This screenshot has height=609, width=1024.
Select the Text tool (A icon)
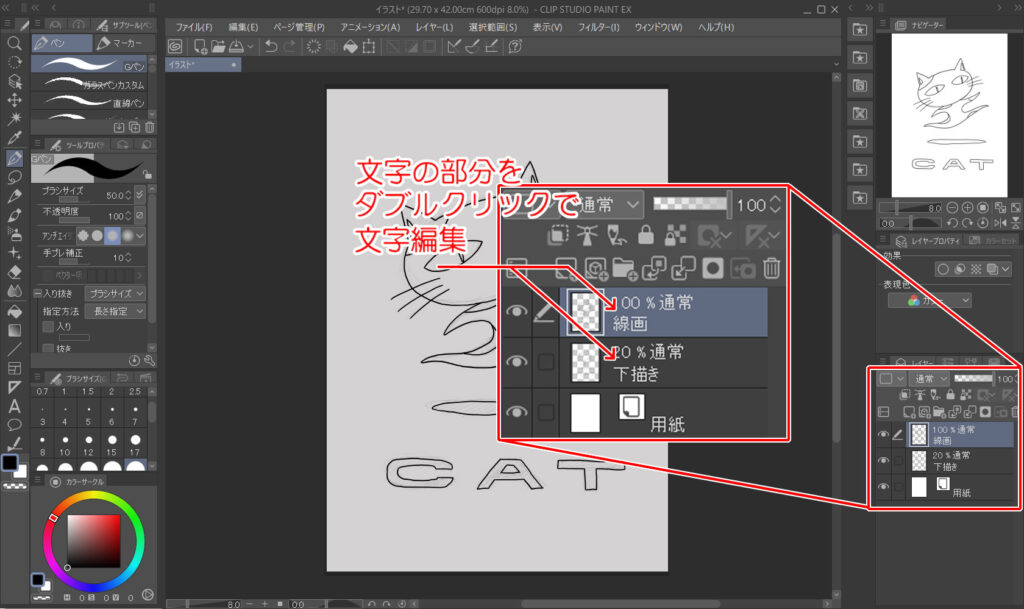(14, 406)
